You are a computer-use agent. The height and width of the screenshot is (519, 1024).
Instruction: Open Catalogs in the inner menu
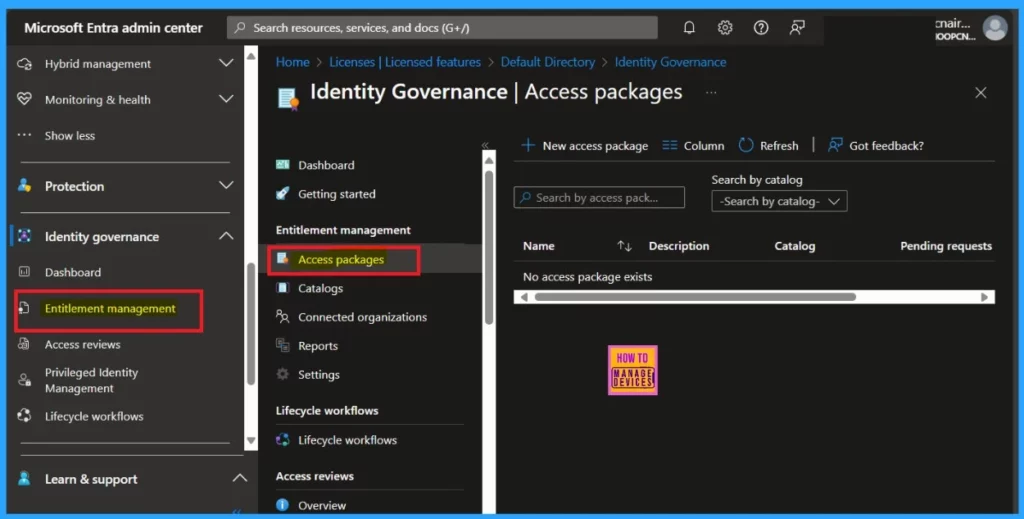pyautogui.click(x=320, y=288)
